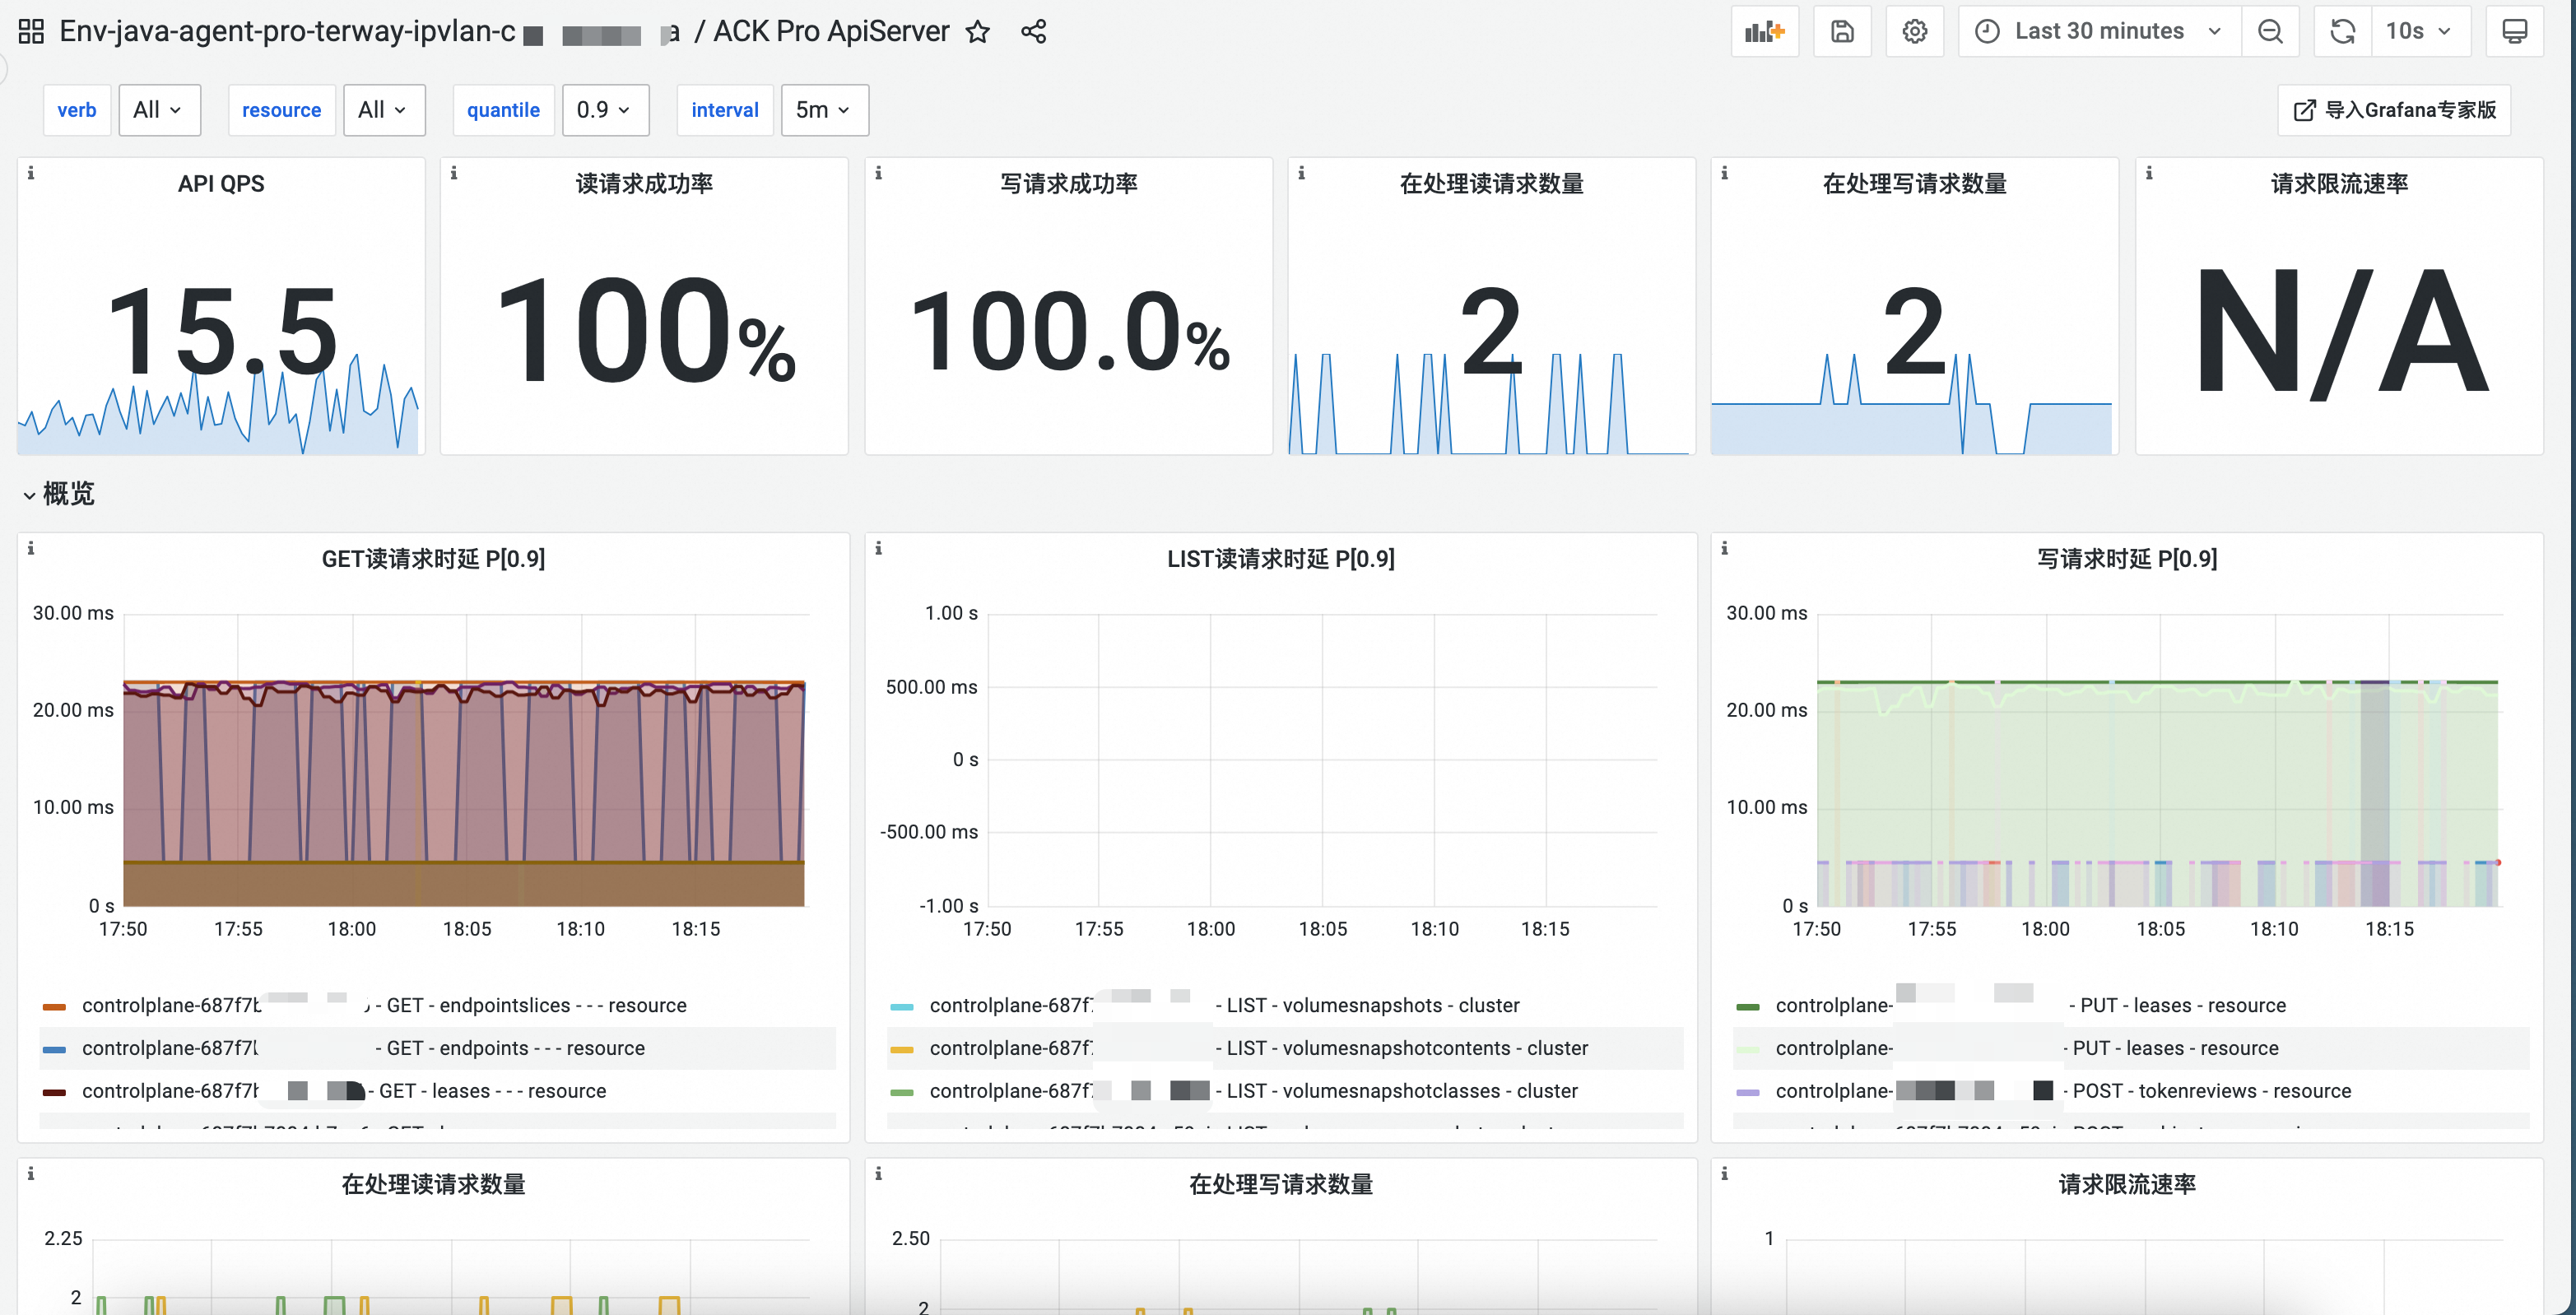The width and height of the screenshot is (2576, 1315).
Task: Show info for bottom 请求限流速率 graph
Action: (x=1724, y=1173)
